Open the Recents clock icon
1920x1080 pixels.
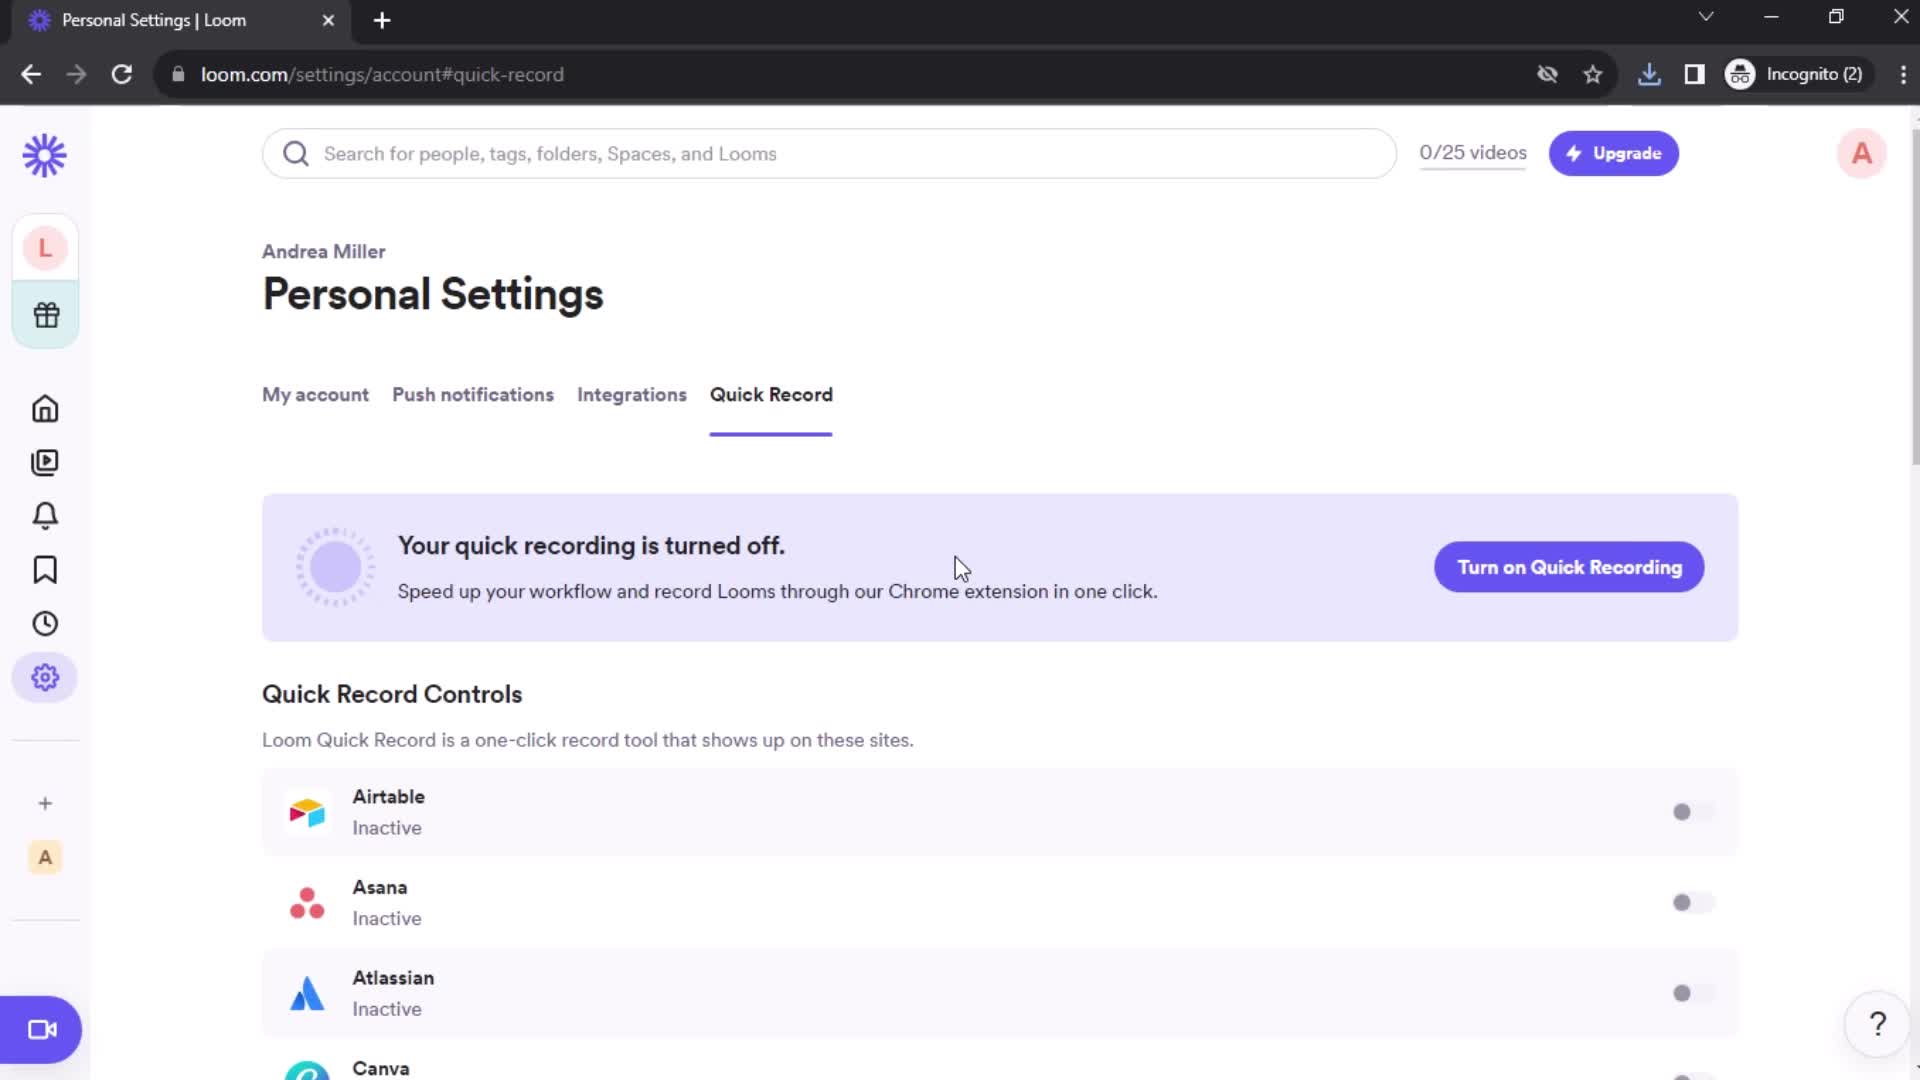point(45,622)
